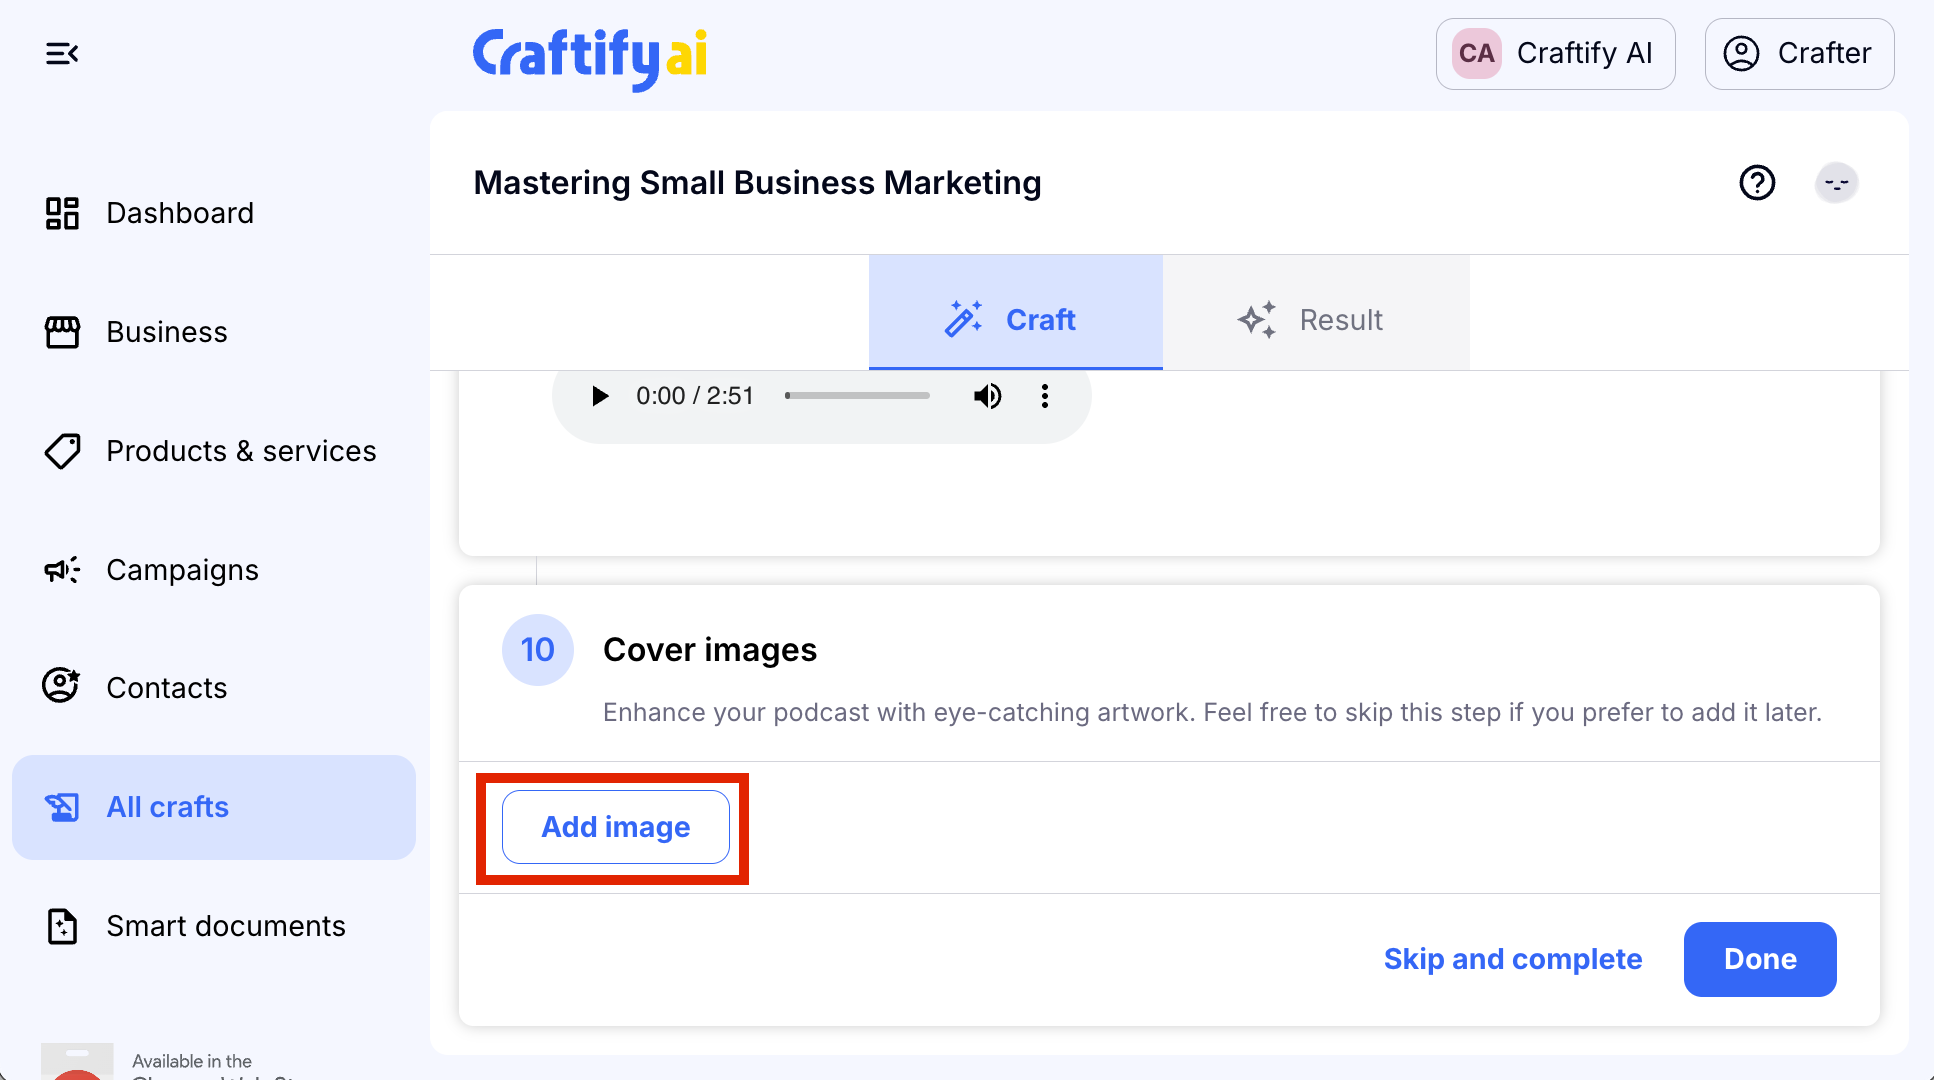The width and height of the screenshot is (1934, 1080).
Task: Click the Products & services tag icon
Action: point(62,451)
